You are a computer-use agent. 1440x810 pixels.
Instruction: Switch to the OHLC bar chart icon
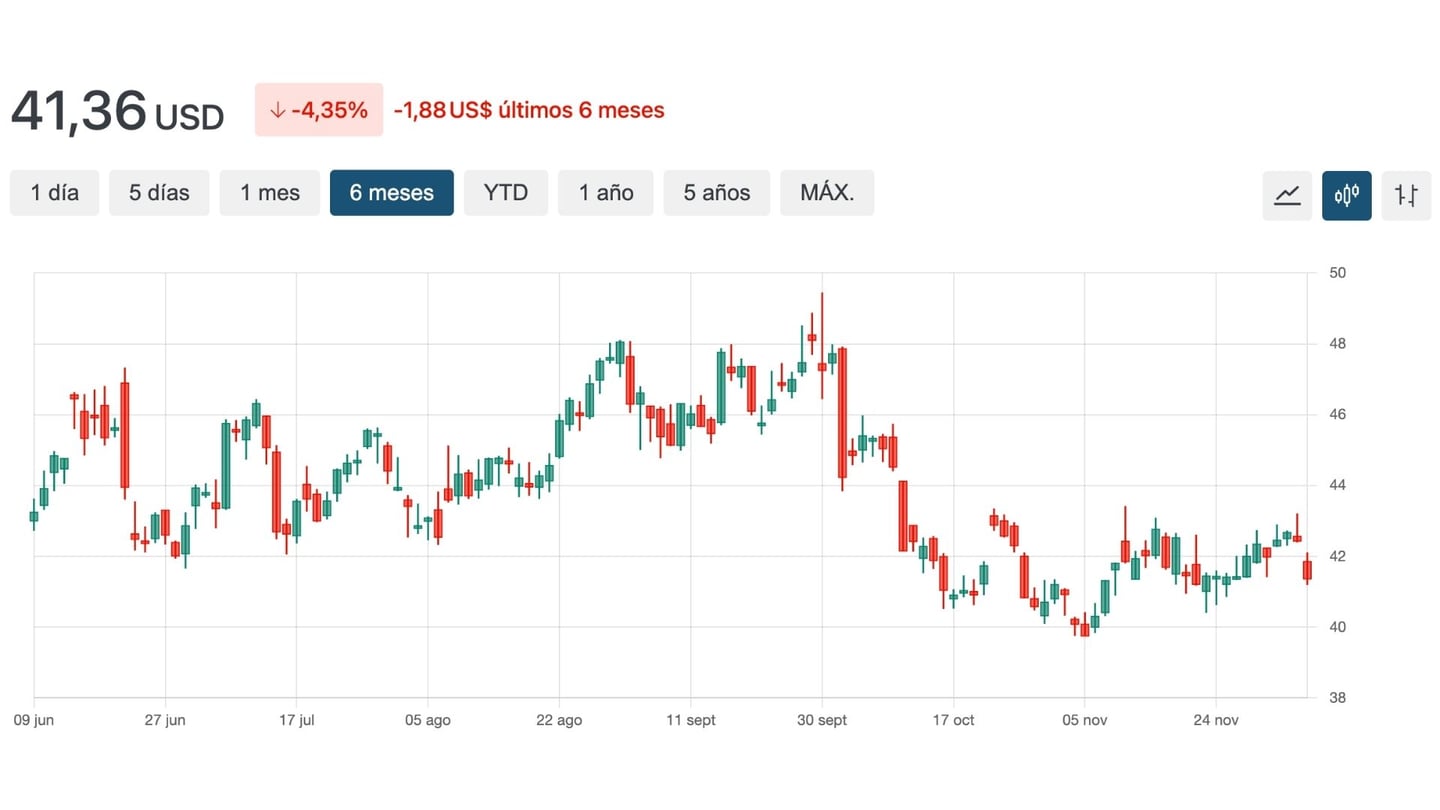(x=1406, y=196)
